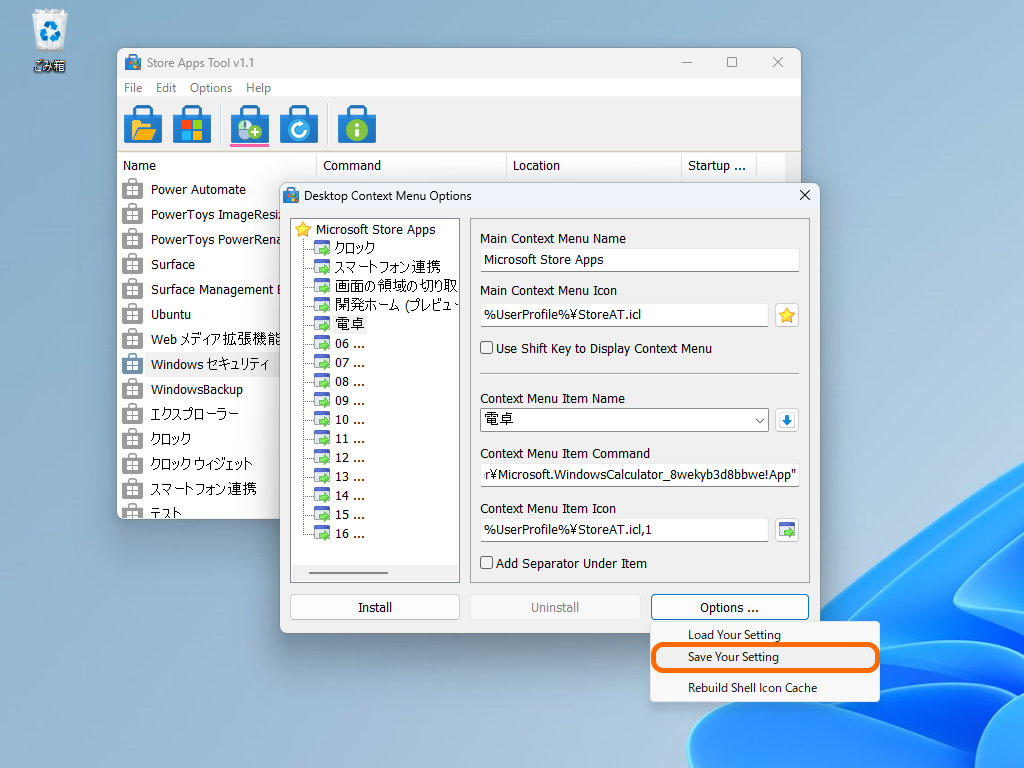Viewport: 1024px width, 768px height.
Task: Sort by the Name column header
Action: coord(218,166)
